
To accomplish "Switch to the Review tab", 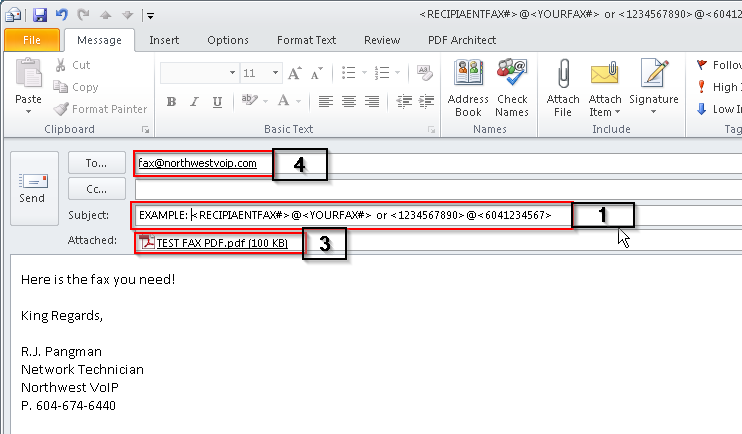I will (382, 40).
